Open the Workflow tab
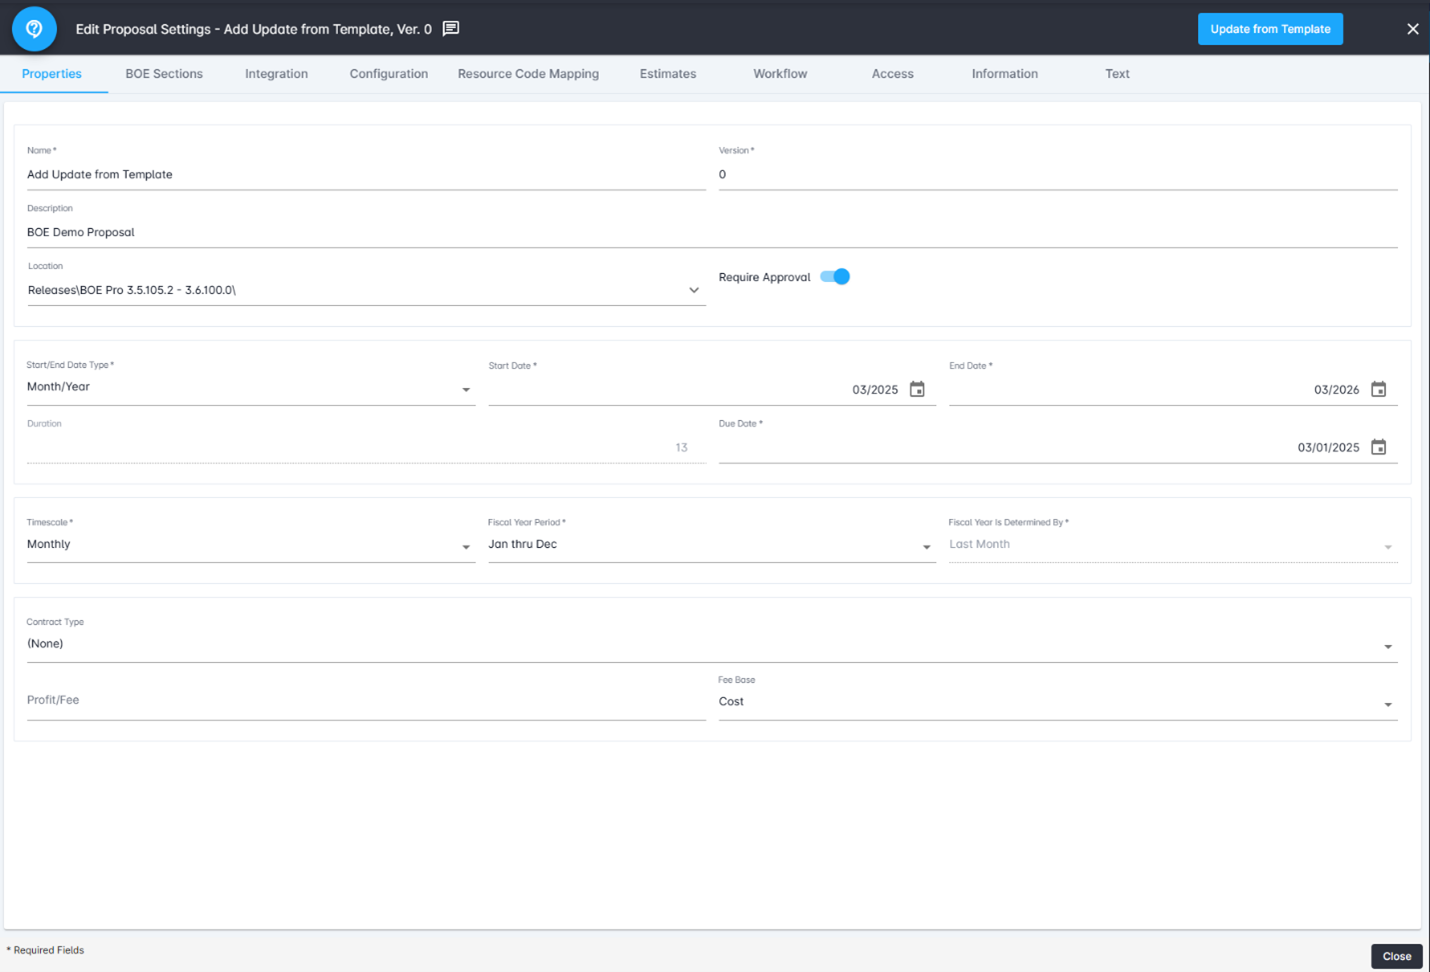 (780, 74)
